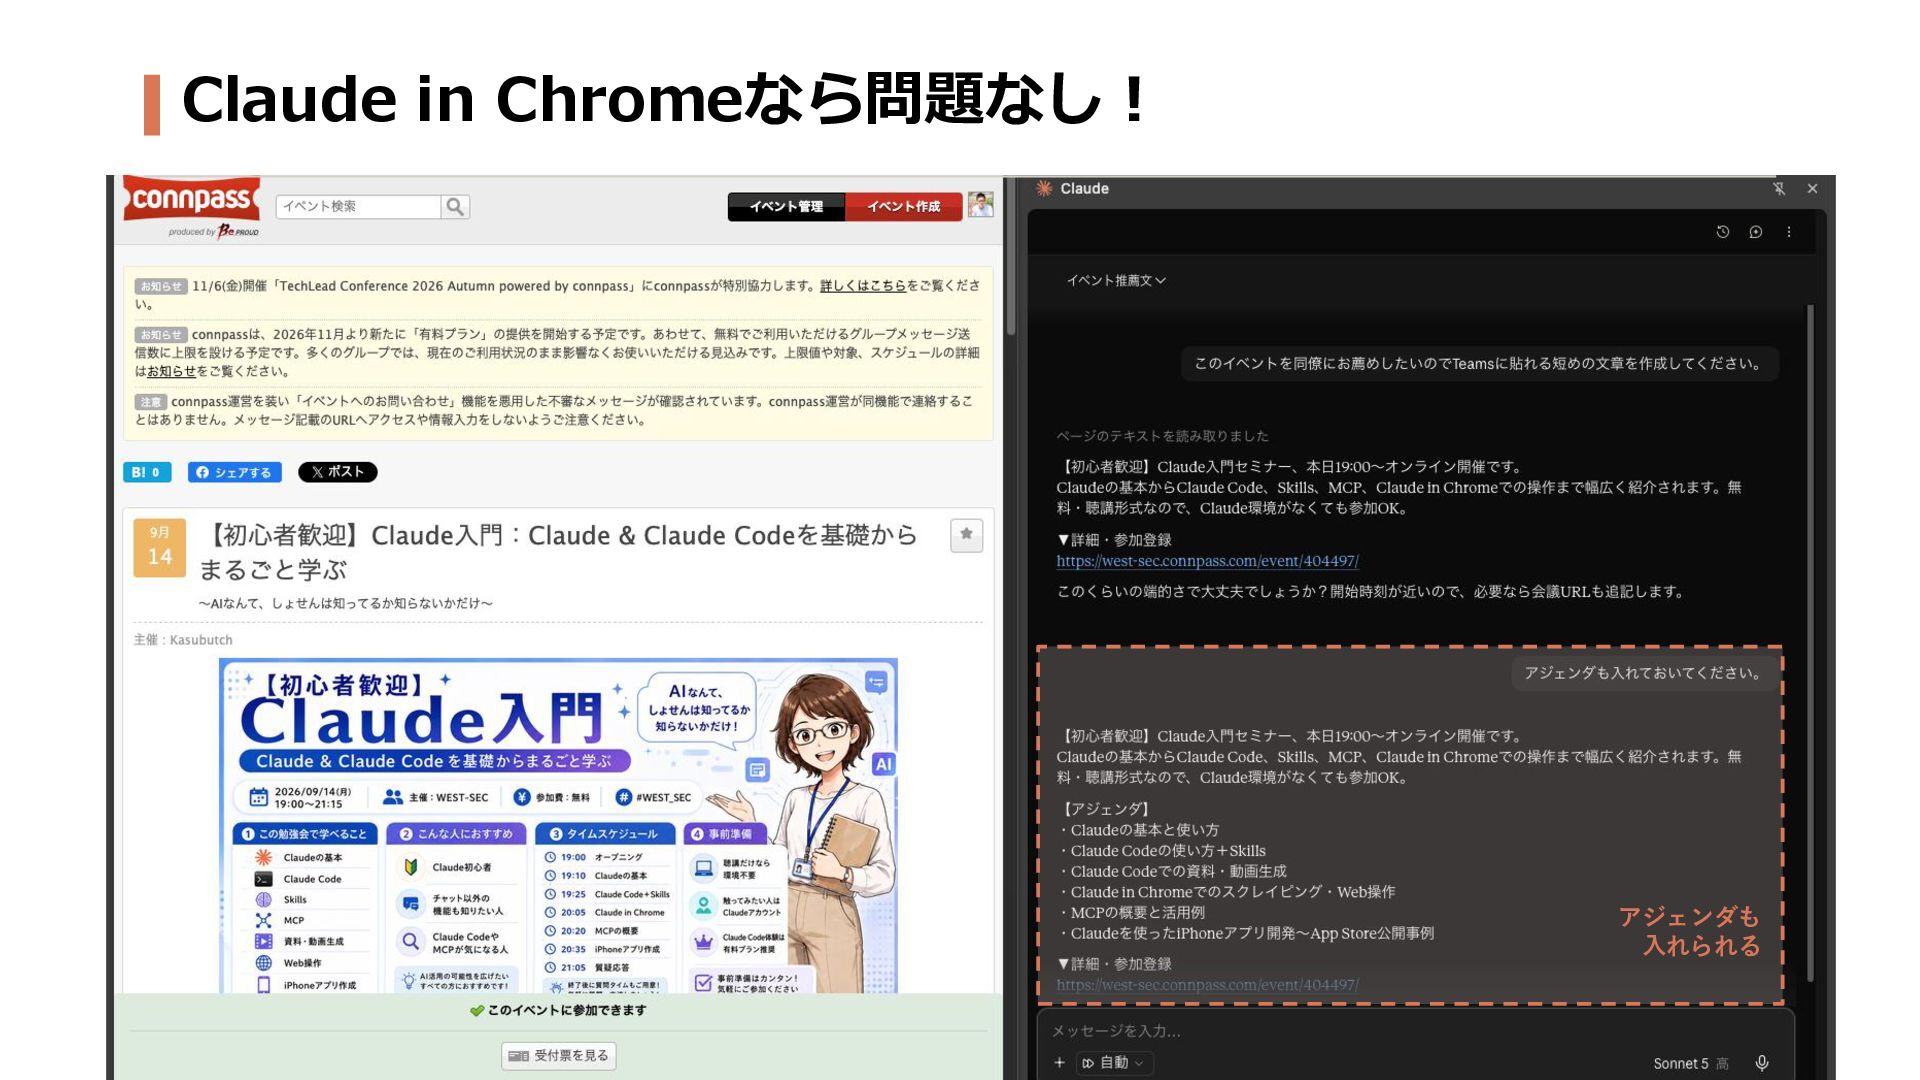
Task: Click the Hatena bookmark B! button
Action: pos(147,472)
